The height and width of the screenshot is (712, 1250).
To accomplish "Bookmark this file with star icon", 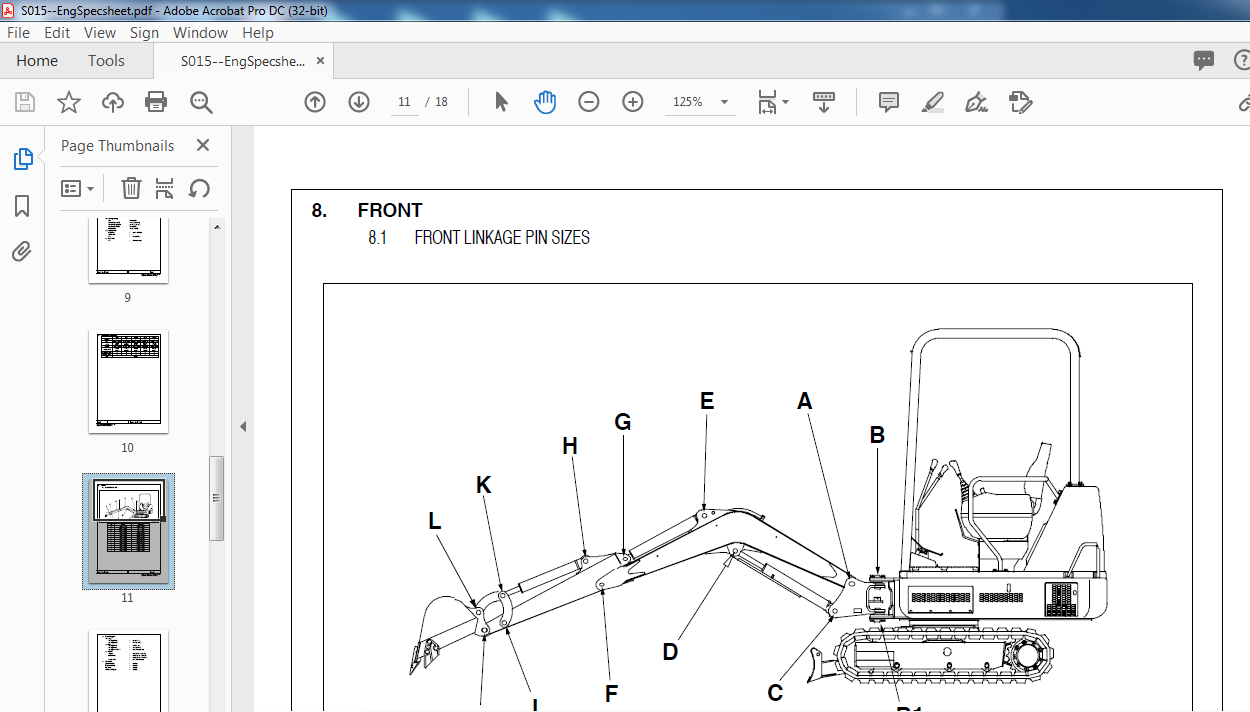I will pyautogui.click(x=68, y=102).
